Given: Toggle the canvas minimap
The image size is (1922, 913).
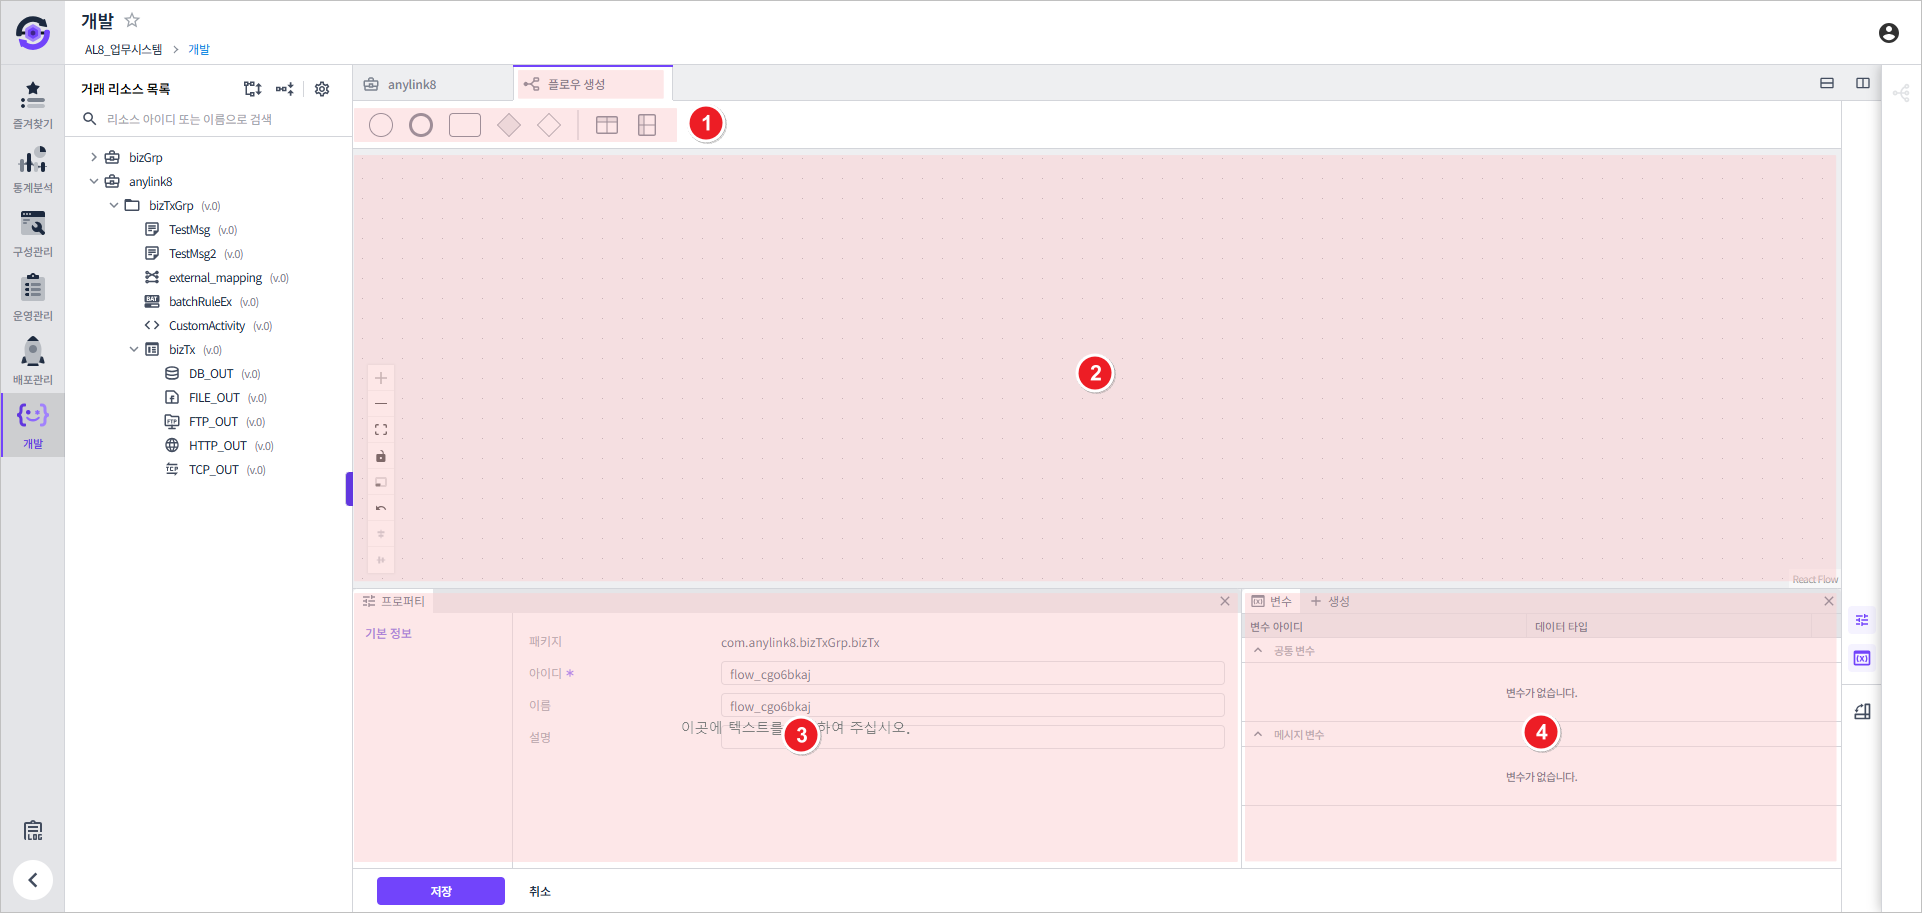Looking at the screenshot, I should (x=381, y=482).
